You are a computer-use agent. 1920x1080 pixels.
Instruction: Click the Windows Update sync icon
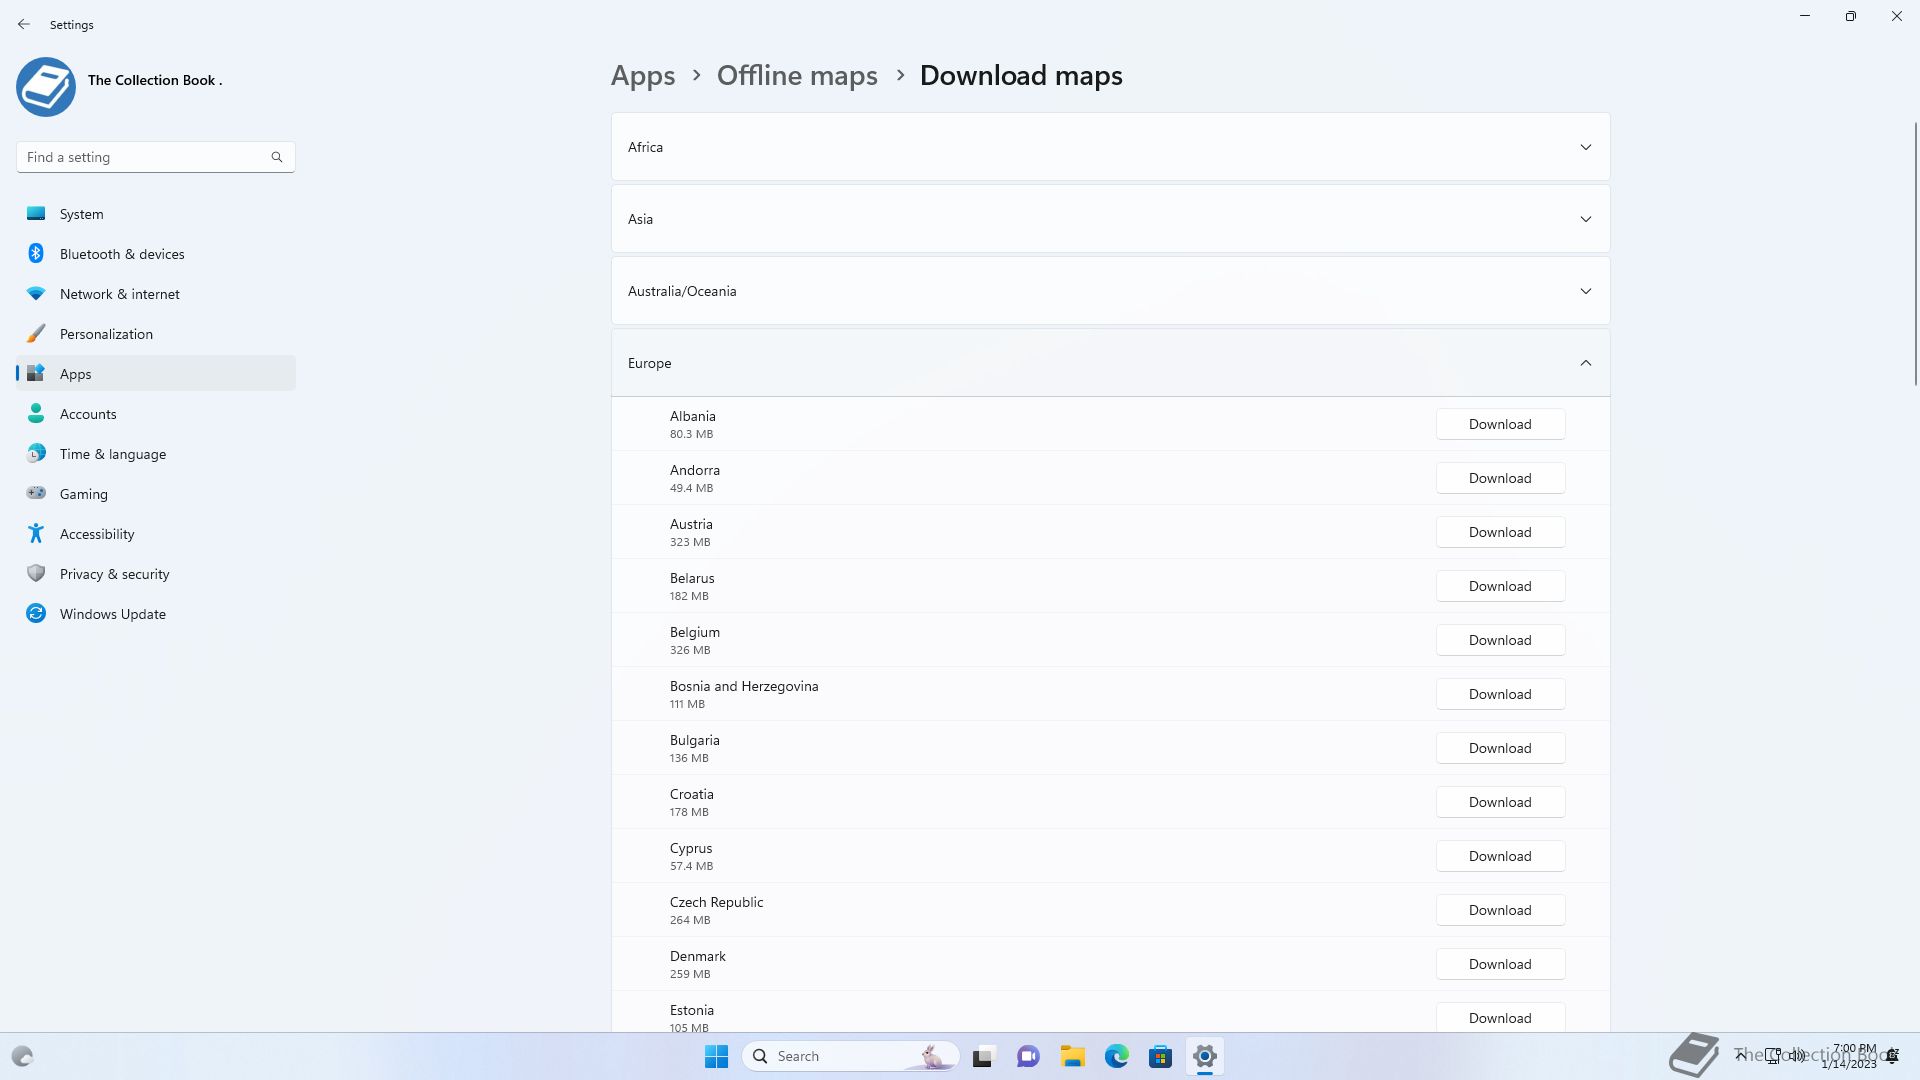(x=36, y=614)
